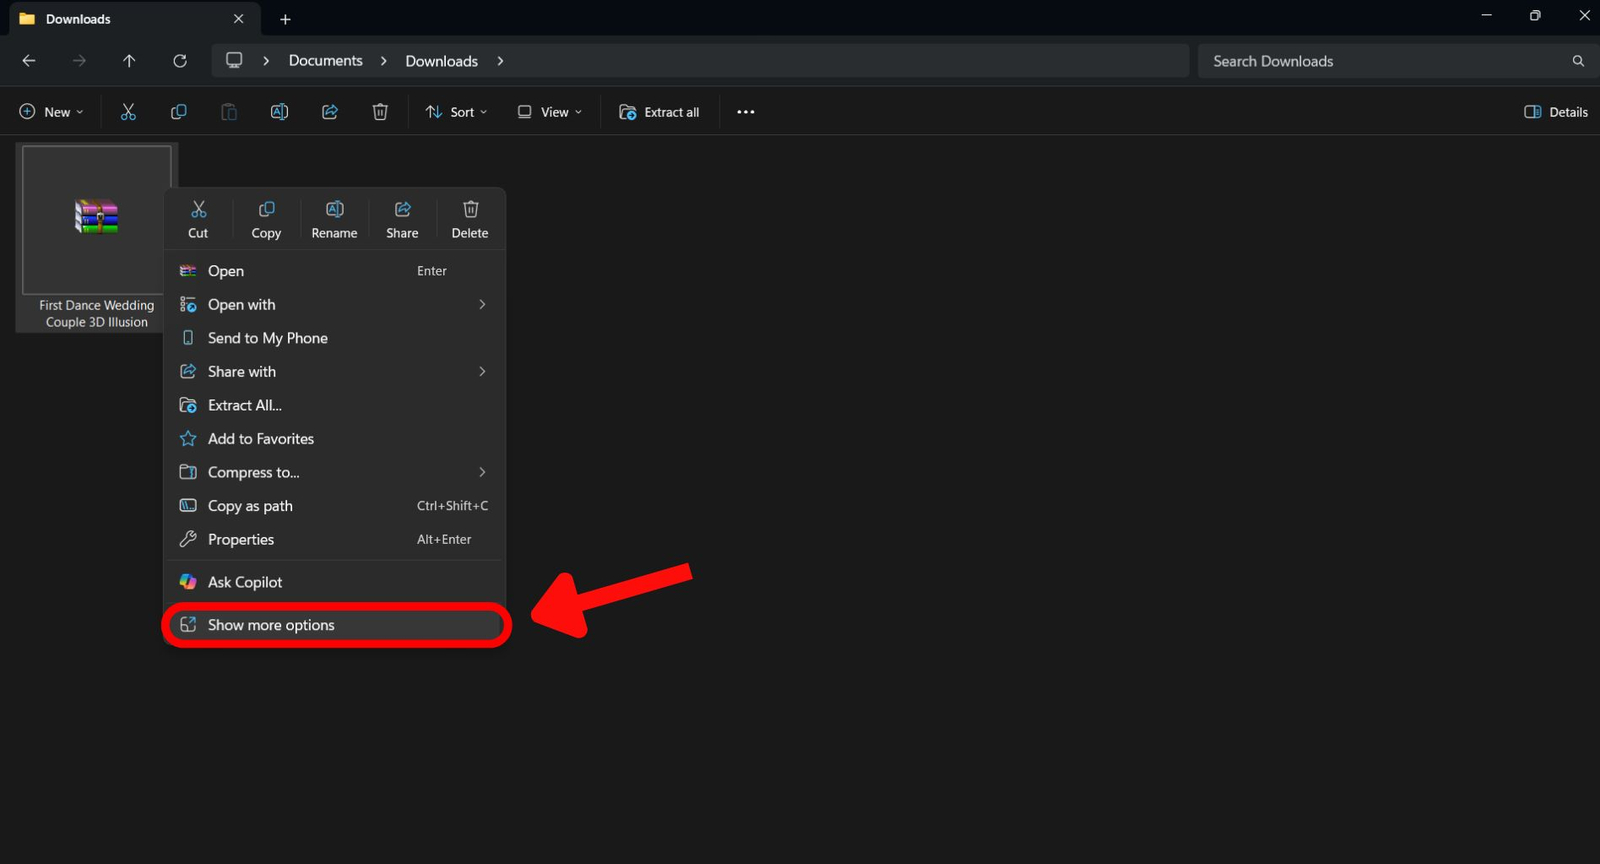
Task: Toggle the Details pane
Action: [1556, 112]
